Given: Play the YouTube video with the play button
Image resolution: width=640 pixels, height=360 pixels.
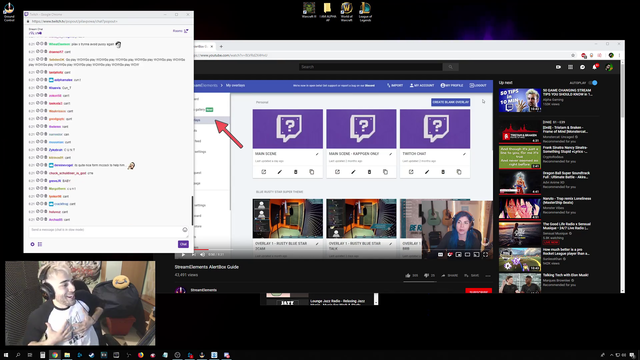Looking at the screenshot, I should click(x=183, y=254).
